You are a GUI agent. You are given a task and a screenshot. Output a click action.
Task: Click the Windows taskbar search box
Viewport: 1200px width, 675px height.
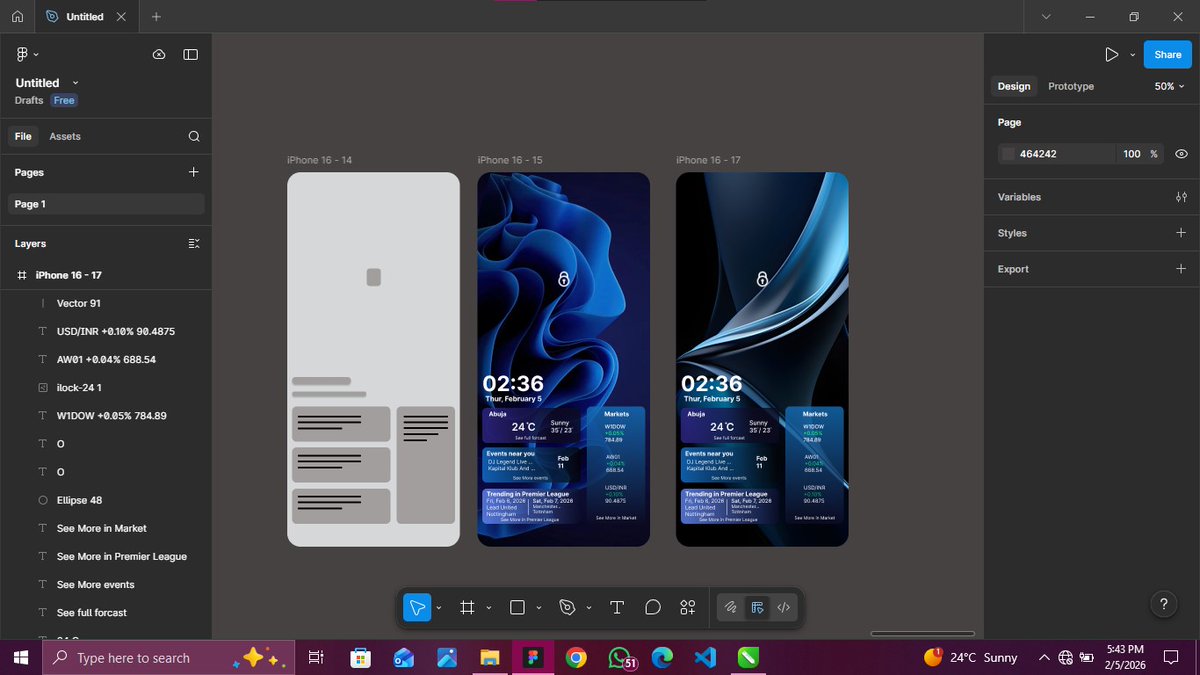pyautogui.click(x=170, y=657)
